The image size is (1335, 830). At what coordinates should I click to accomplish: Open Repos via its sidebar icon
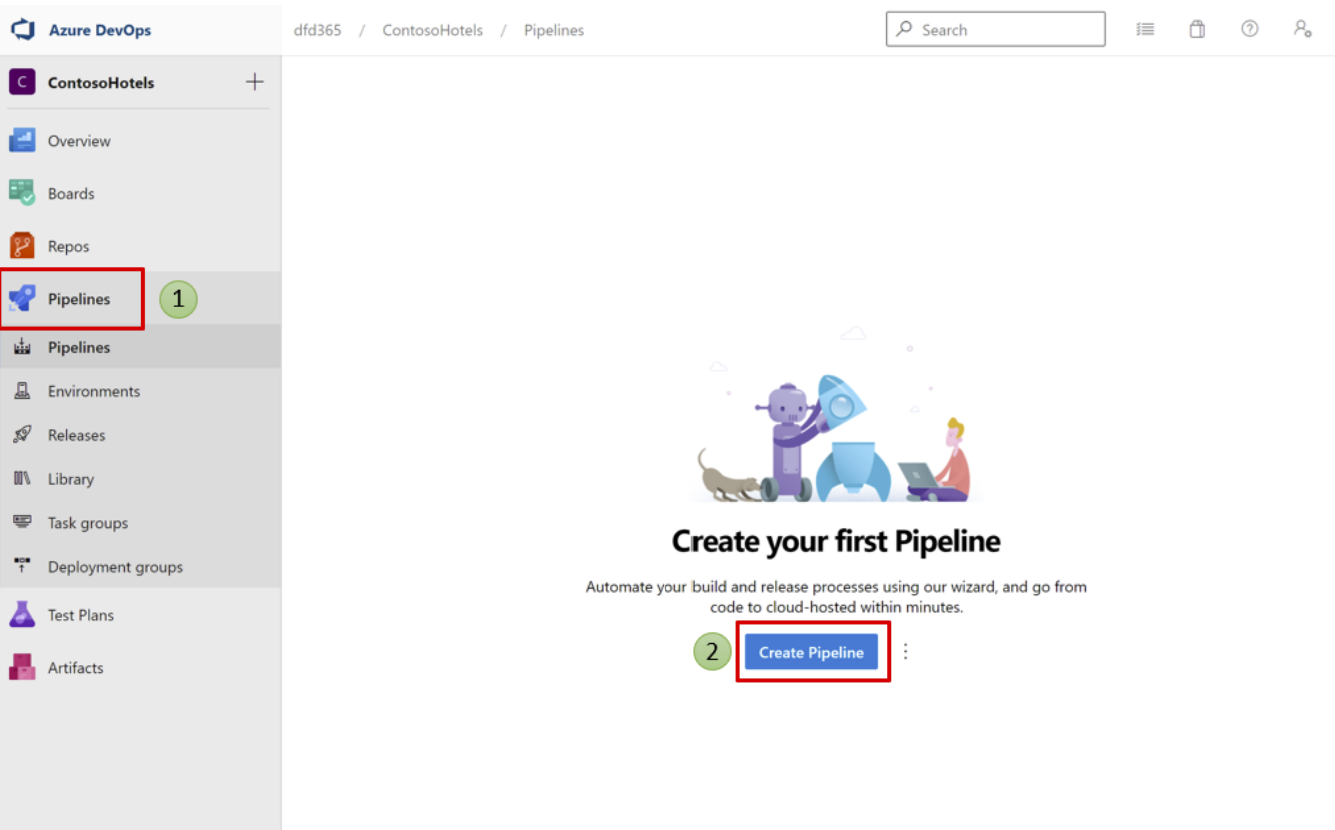click(22, 246)
